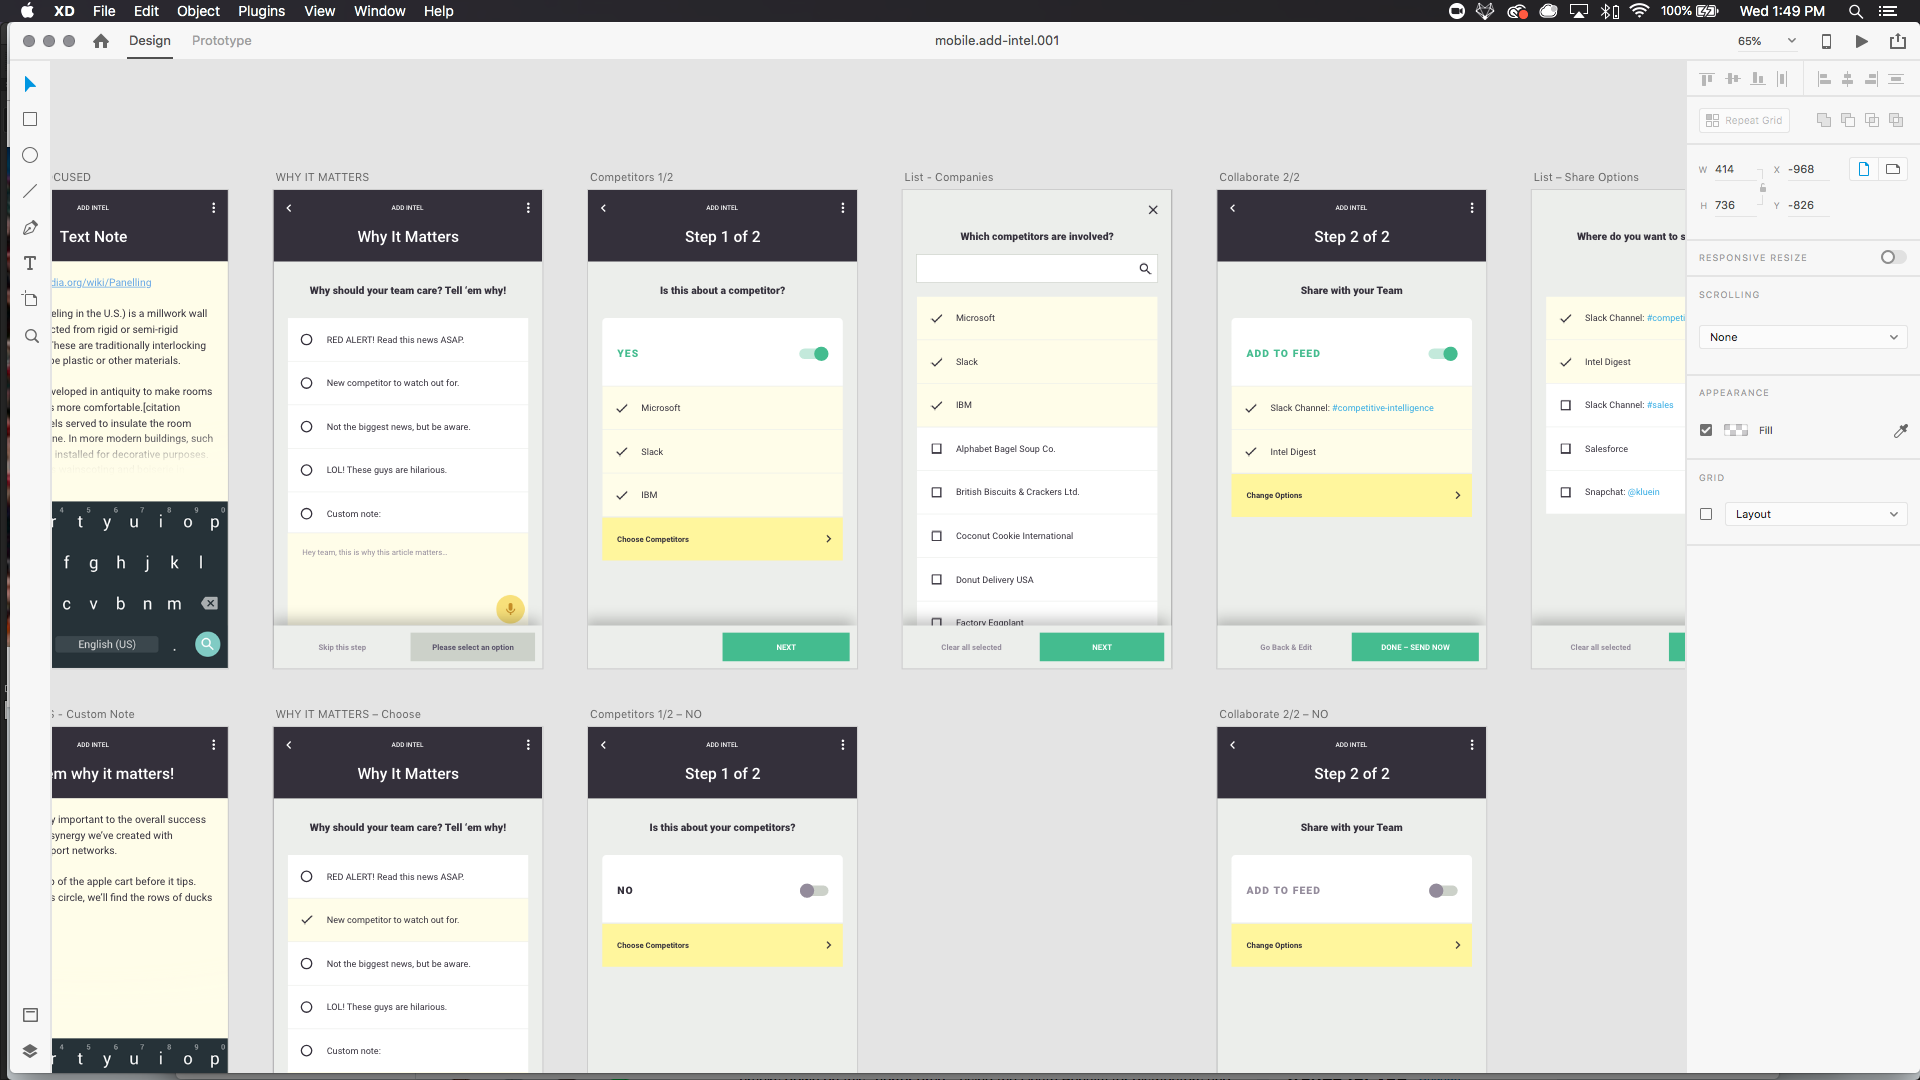Viewport: 1920px width, 1080px height.
Task: Click the Repeat Grid button
Action: (x=1744, y=120)
